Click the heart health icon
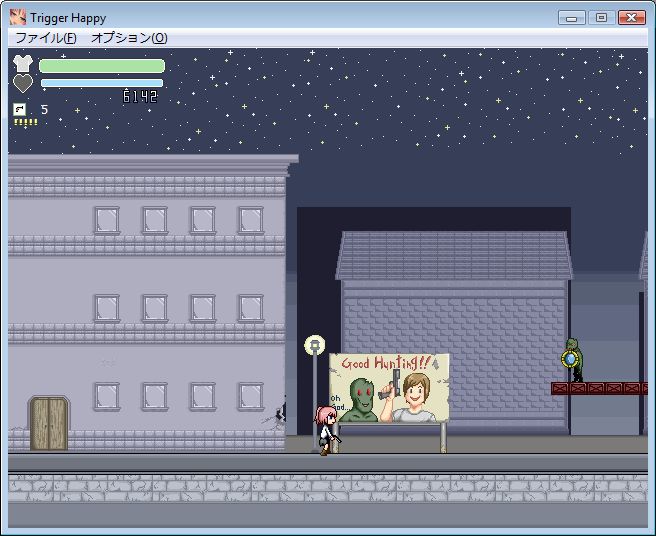656x536 pixels. [x=23, y=83]
